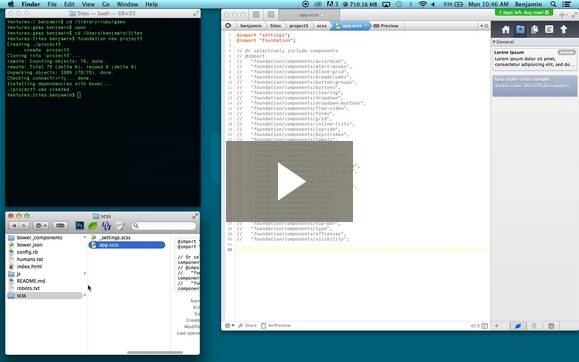This screenshot has height=362, width=579.
Task: Open the gear action dropdown in Finder toolbar
Action: [x=40, y=225]
